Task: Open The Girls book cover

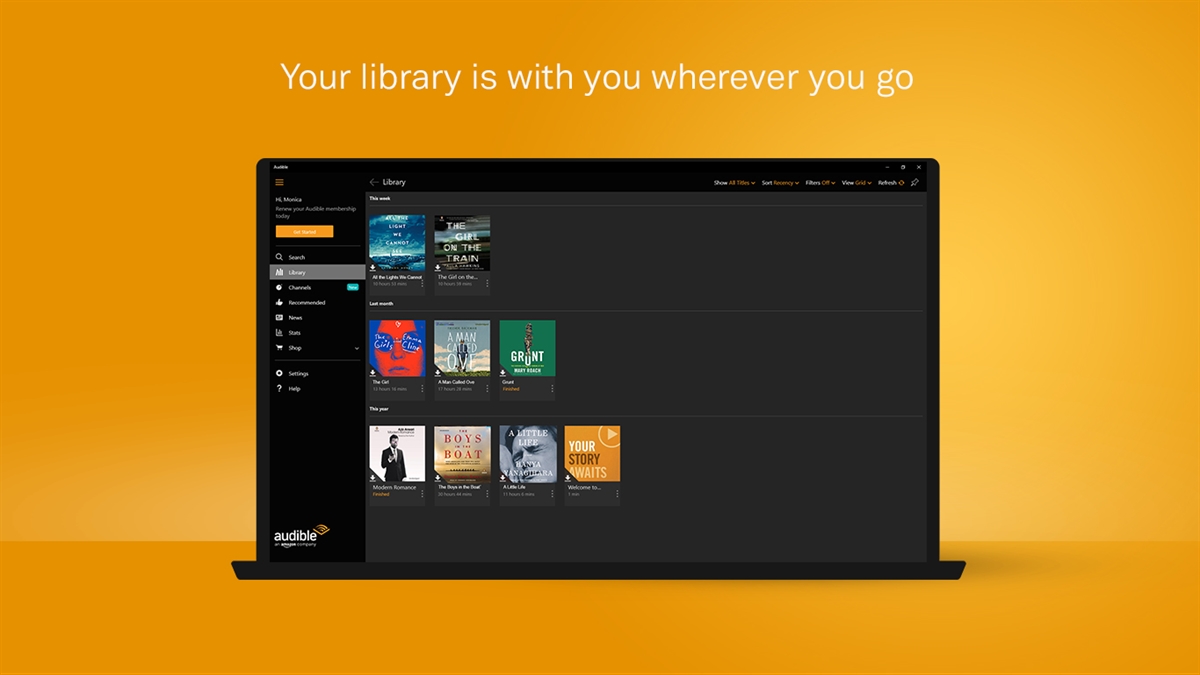Action: point(397,348)
